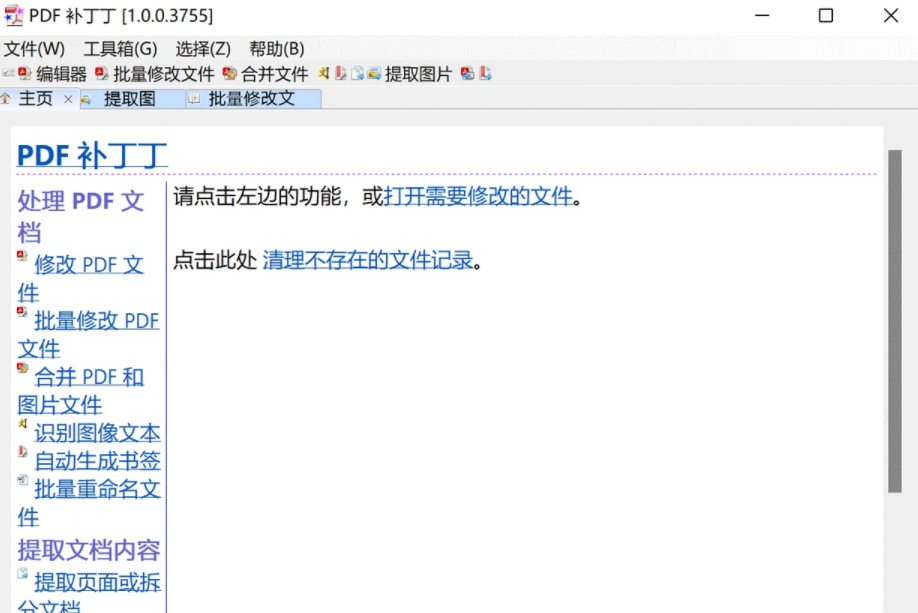Image resolution: width=918 pixels, height=613 pixels.
Task: Switch to the 提取图 tab
Action: click(132, 99)
